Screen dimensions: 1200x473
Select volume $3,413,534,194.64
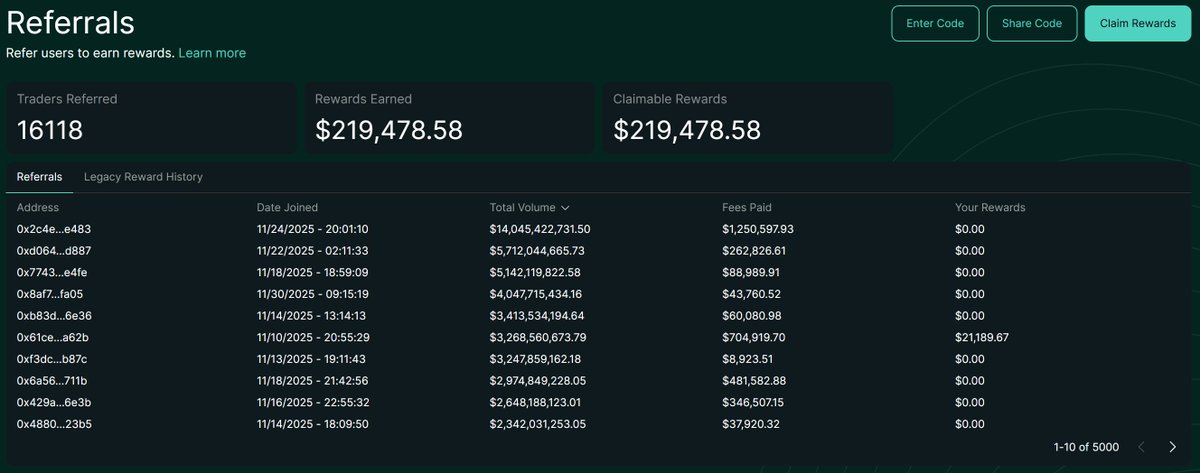pyautogui.click(x=537, y=316)
